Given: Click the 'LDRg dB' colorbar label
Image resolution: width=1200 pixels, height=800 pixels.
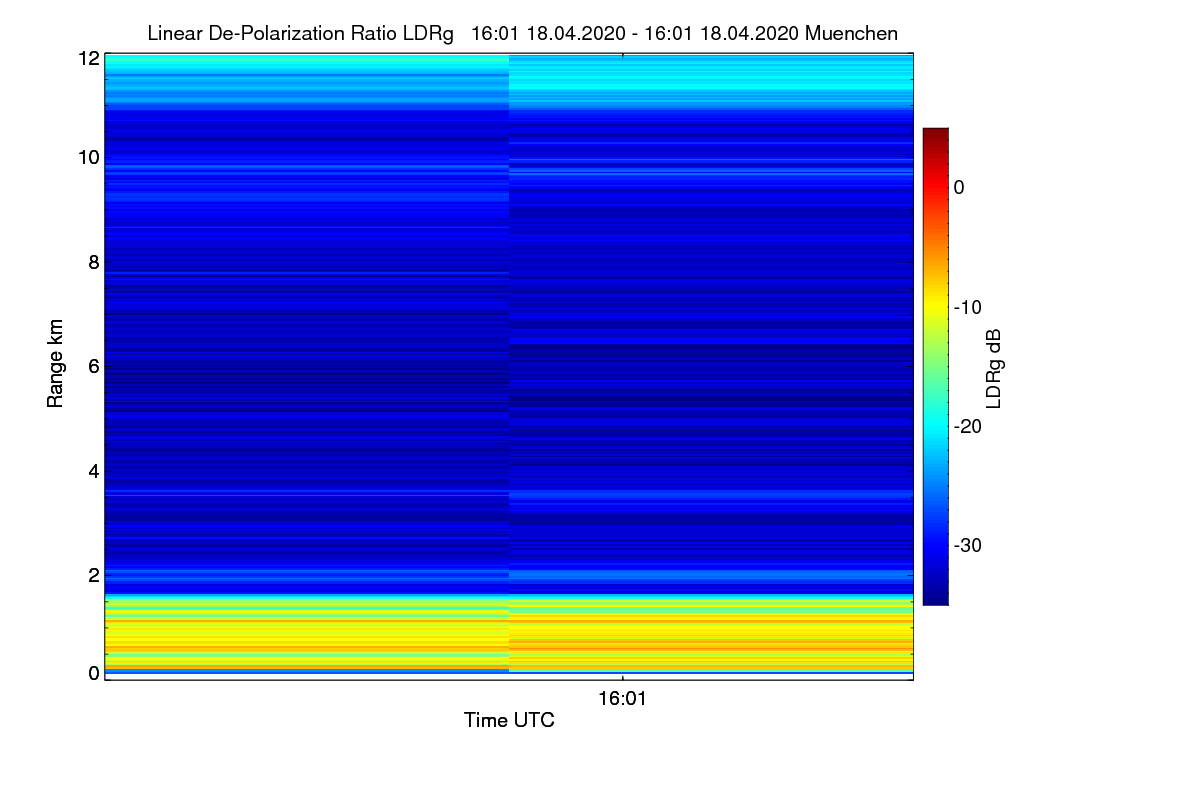Looking at the screenshot, I should click(x=994, y=369).
